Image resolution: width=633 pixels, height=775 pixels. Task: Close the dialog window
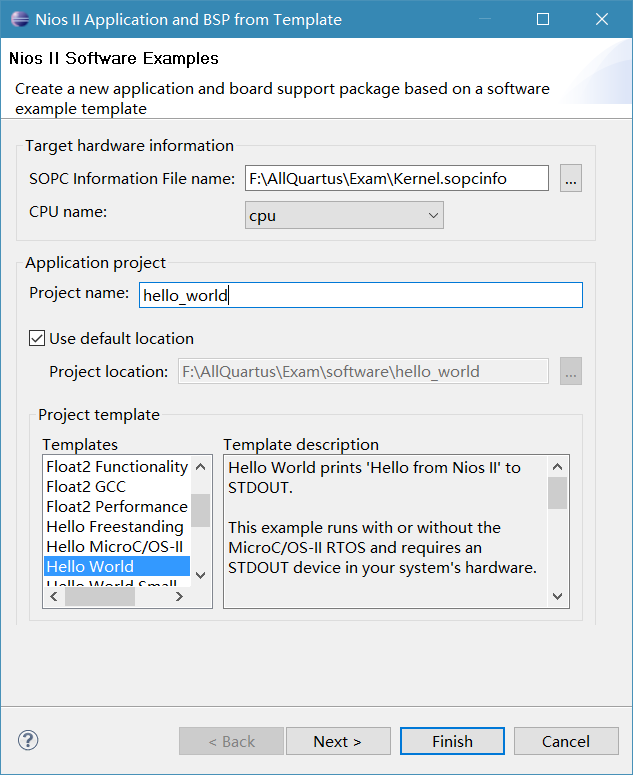(602, 19)
